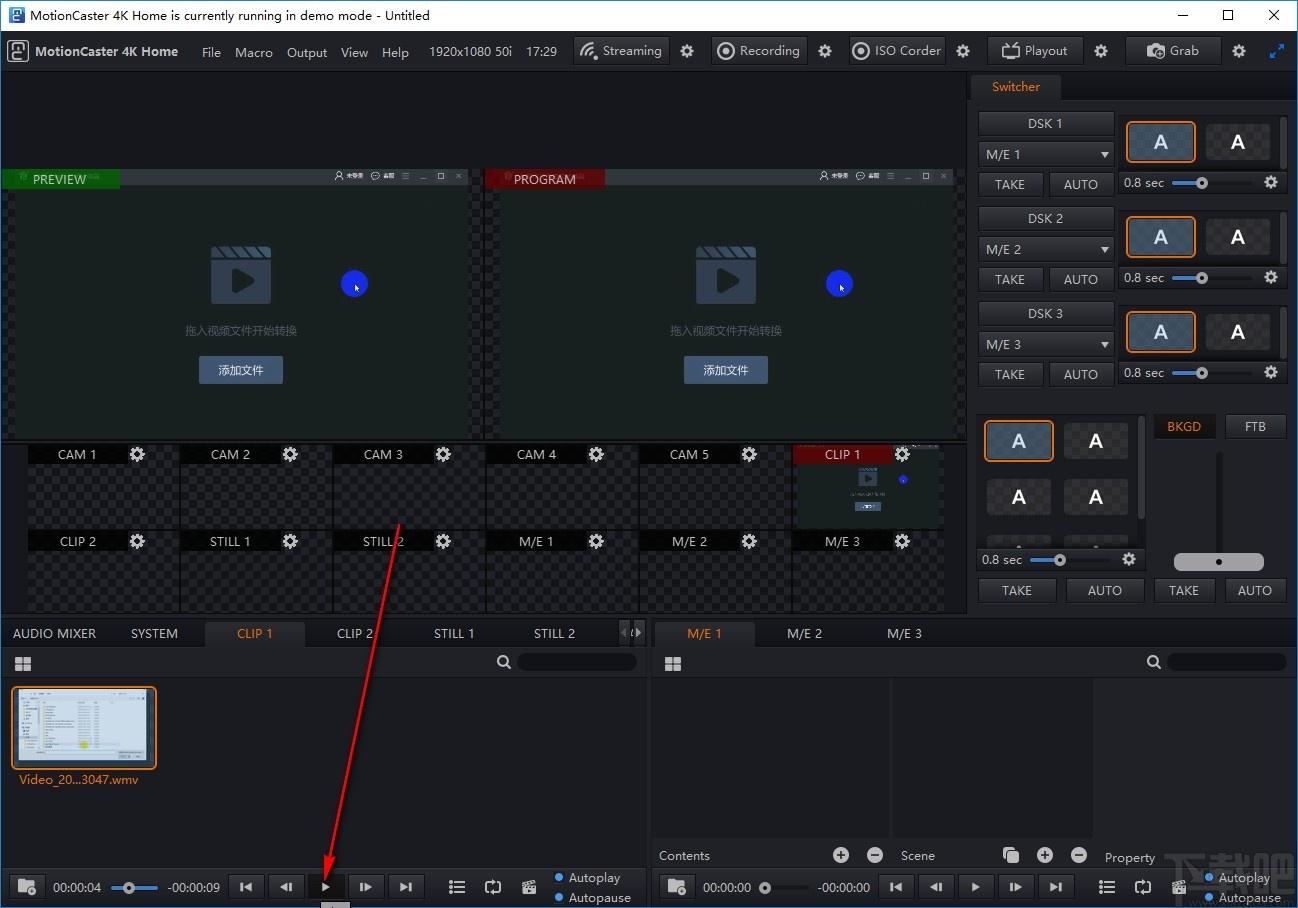1298x908 pixels.
Task: Select Video_20...3047.wmv clip thumbnail
Action: (x=84, y=727)
